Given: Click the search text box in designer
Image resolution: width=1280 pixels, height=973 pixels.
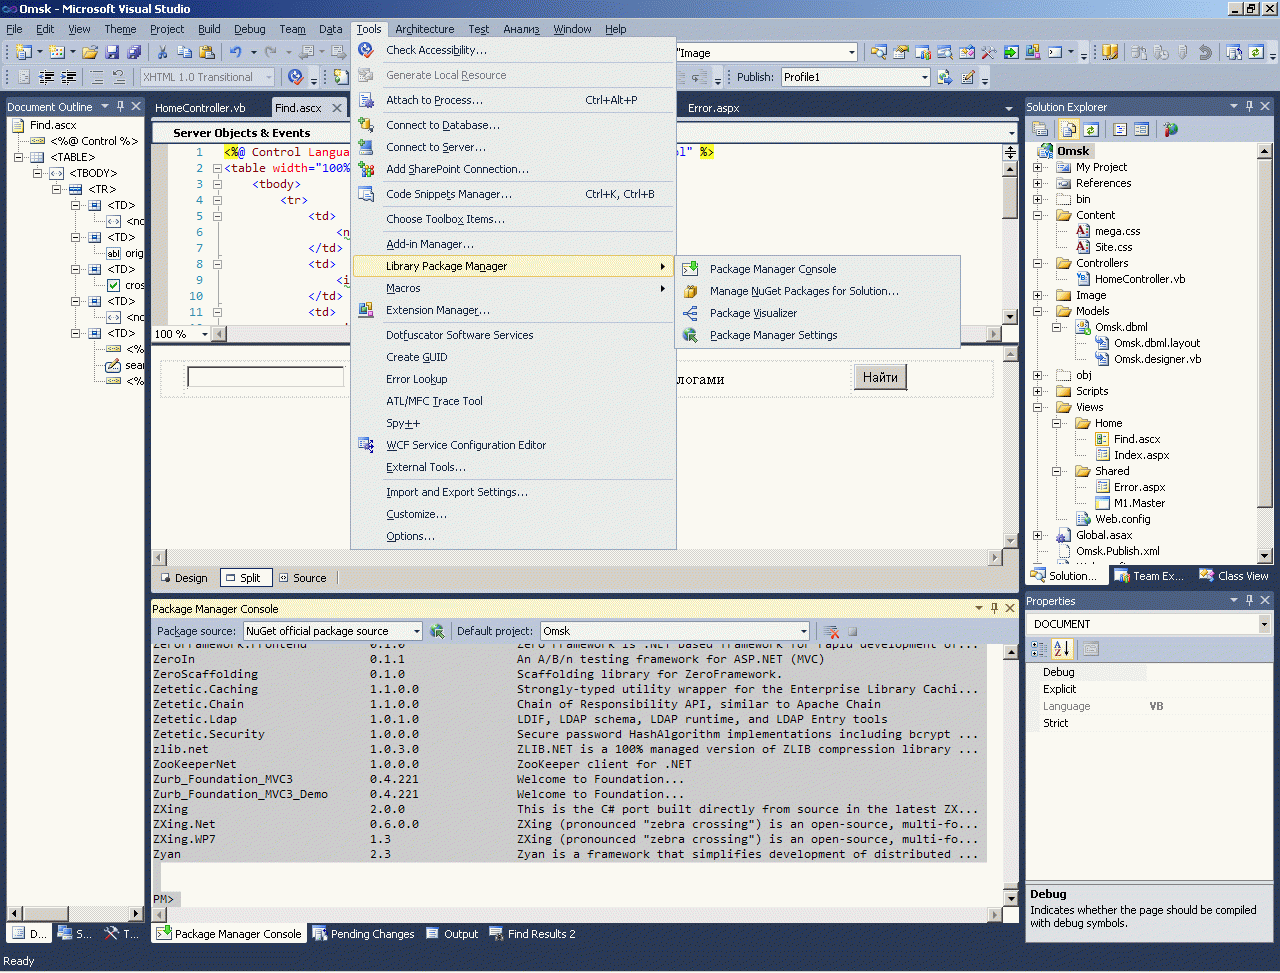Looking at the screenshot, I should tap(266, 377).
